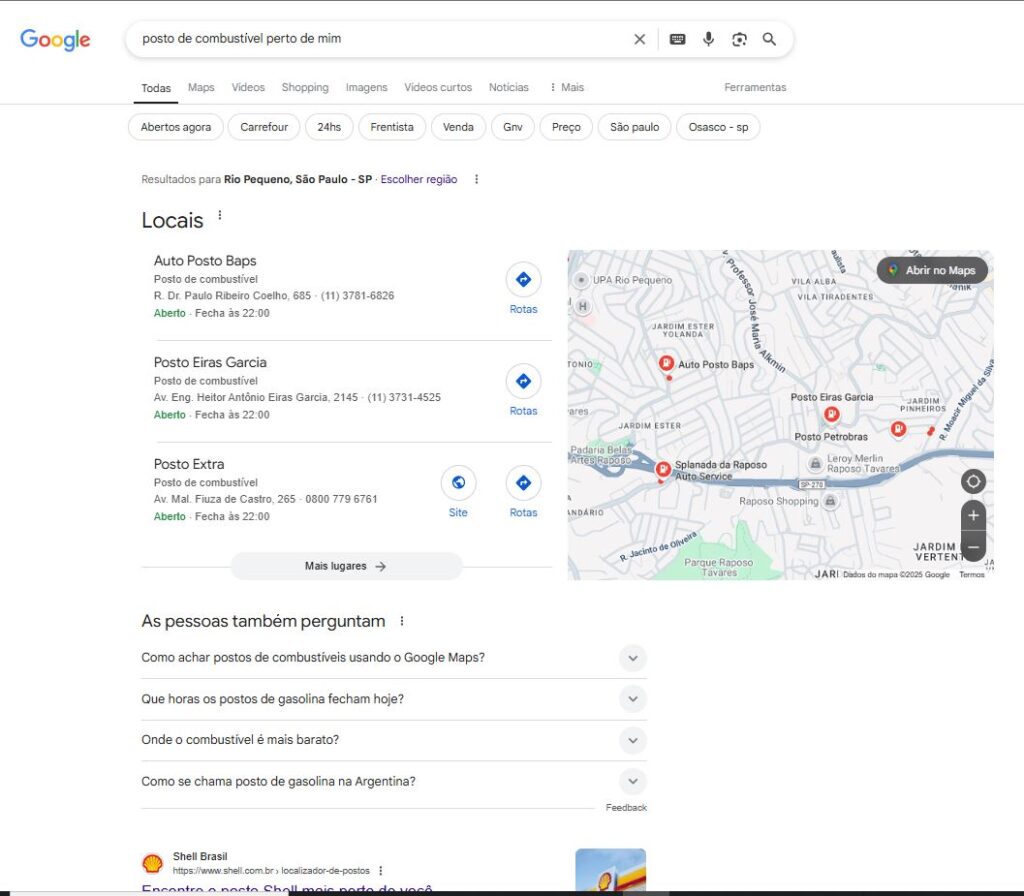1024x896 pixels.
Task: Get directions icon for Auto Posto Baps
Action: click(x=523, y=280)
